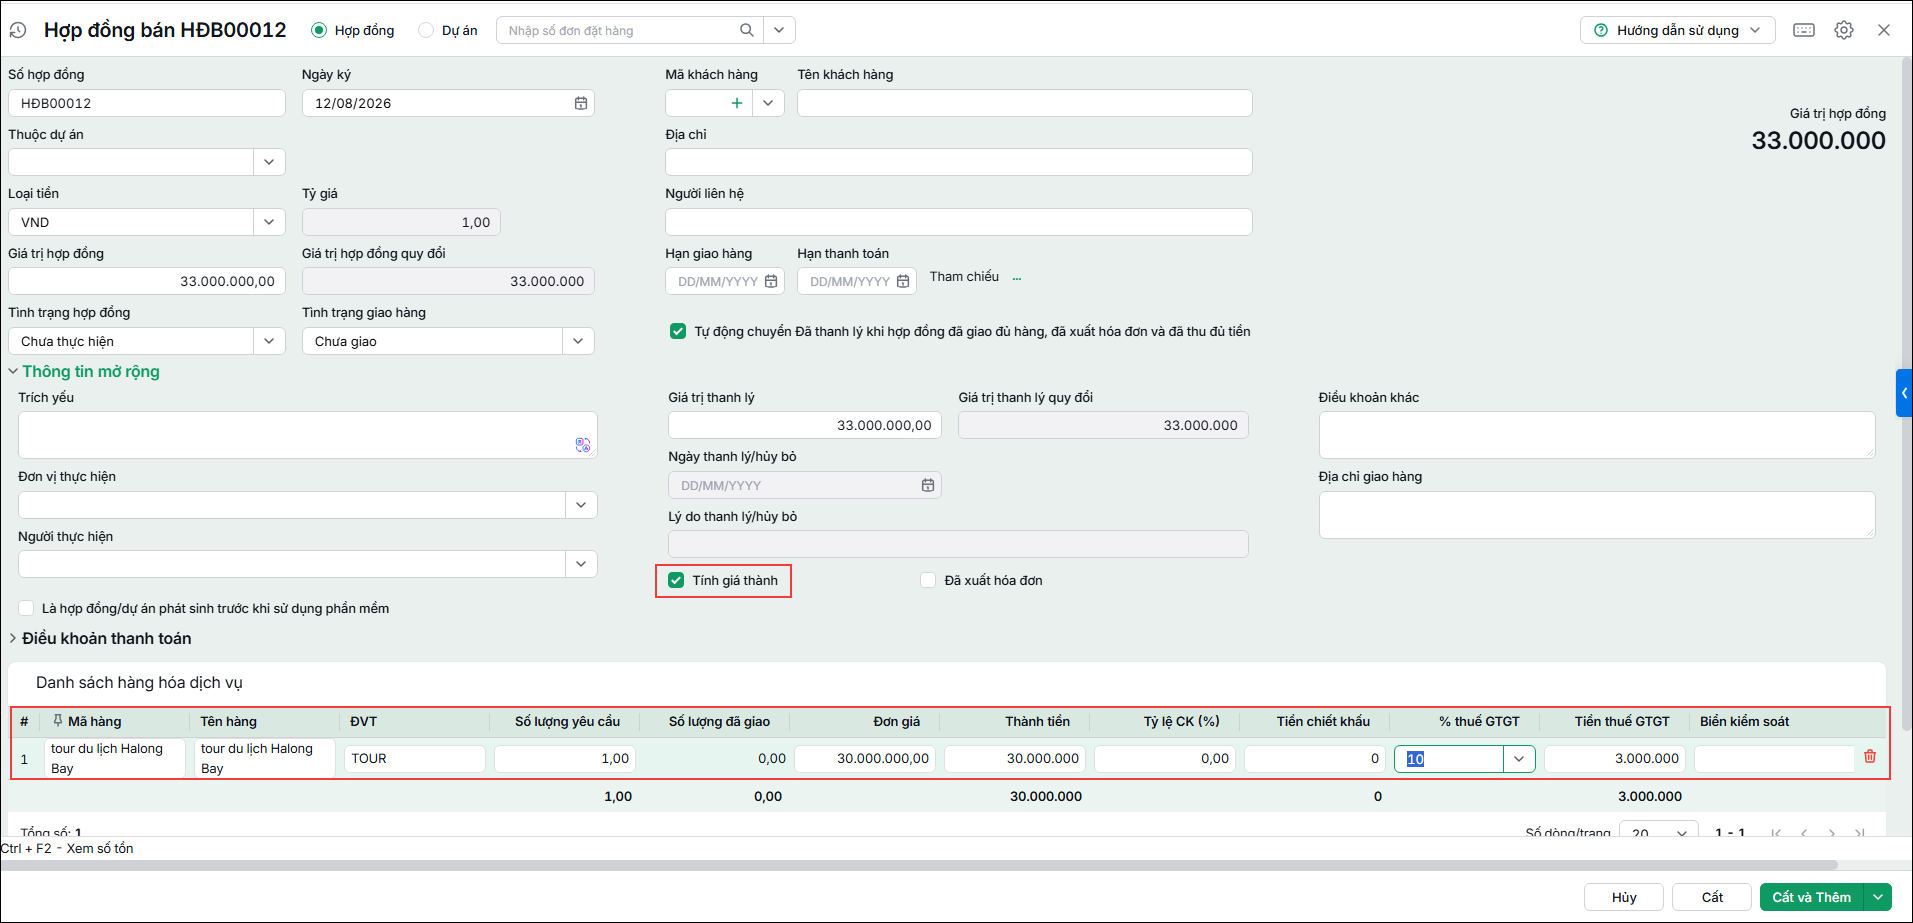This screenshot has height=923, width=1913.
Task: Check the Đã xuất hóa đơn checkbox
Action: (928, 580)
